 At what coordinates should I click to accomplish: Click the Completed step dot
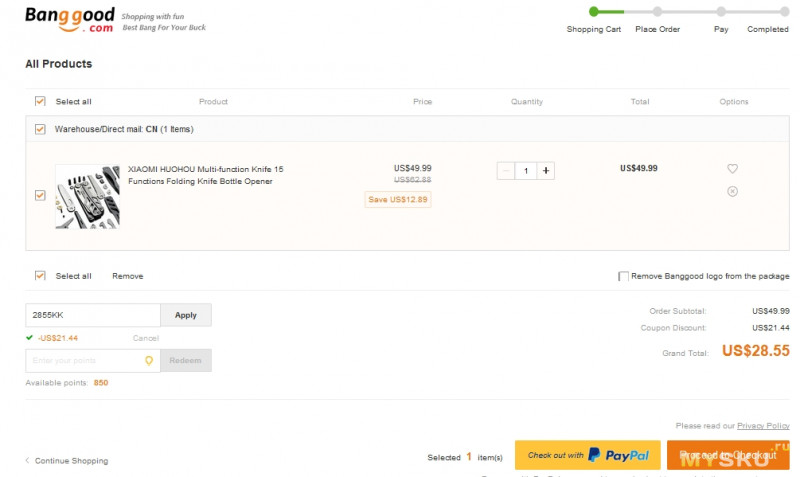pyautogui.click(x=784, y=11)
